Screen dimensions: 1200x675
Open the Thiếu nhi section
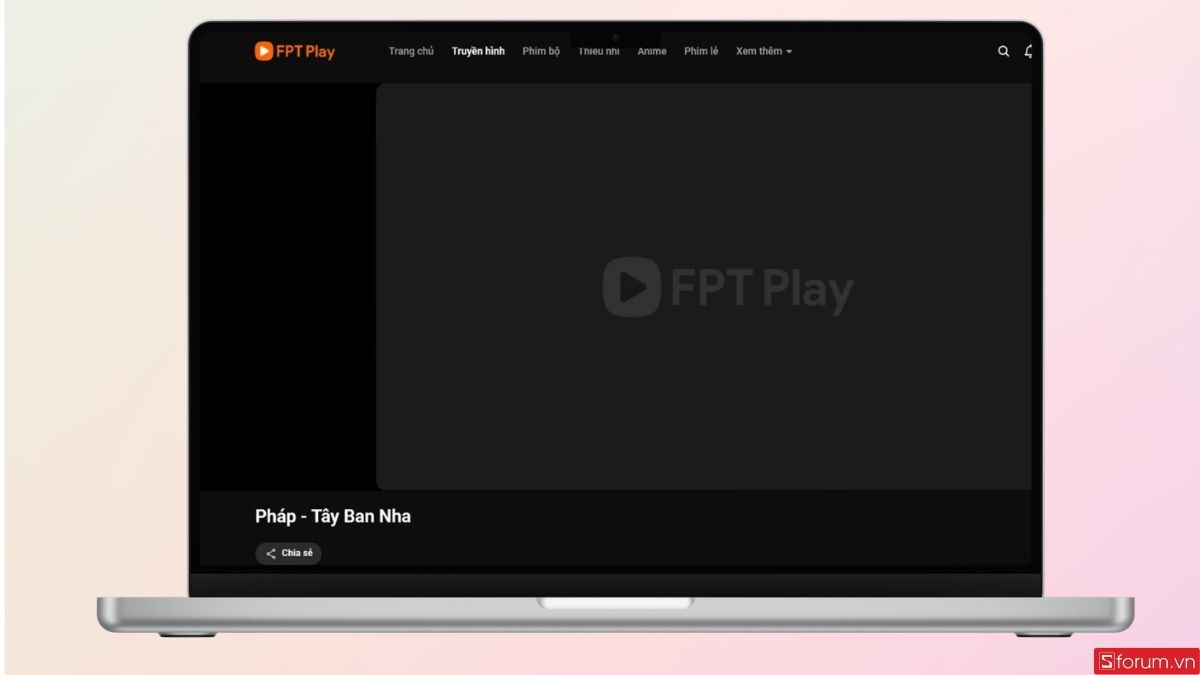pos(598,51)
